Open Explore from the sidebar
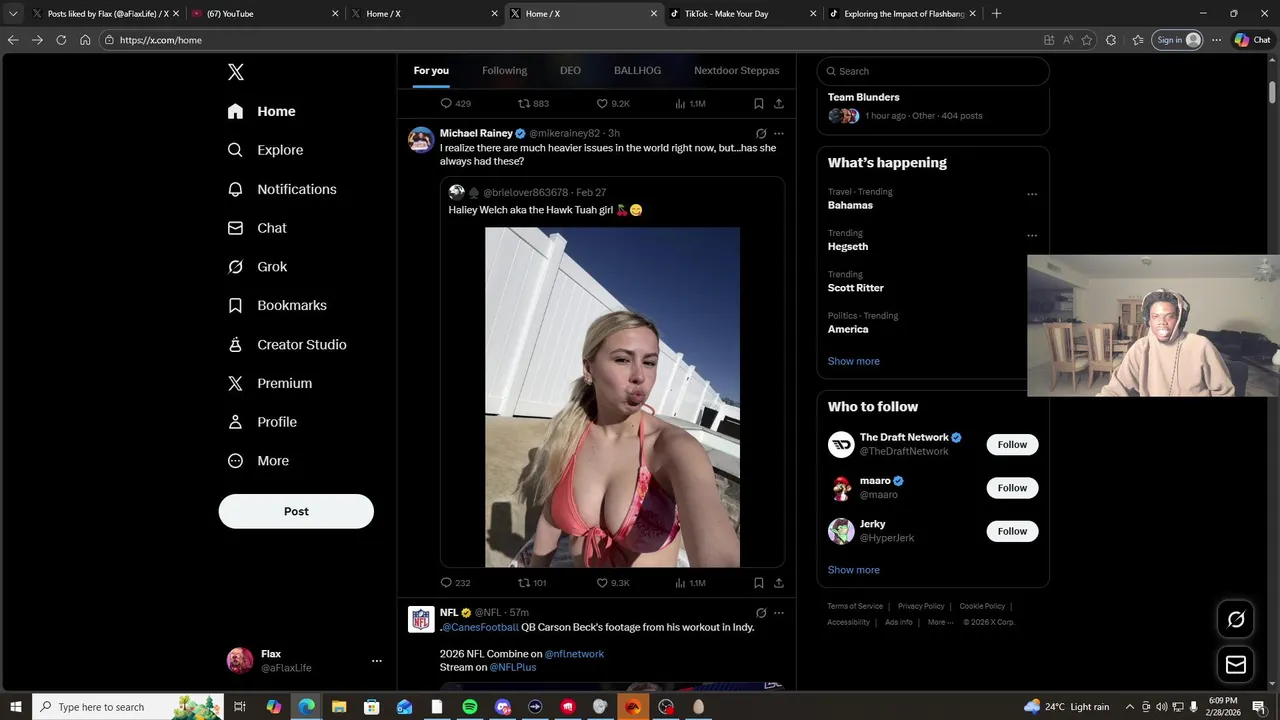 pos(265,150)
